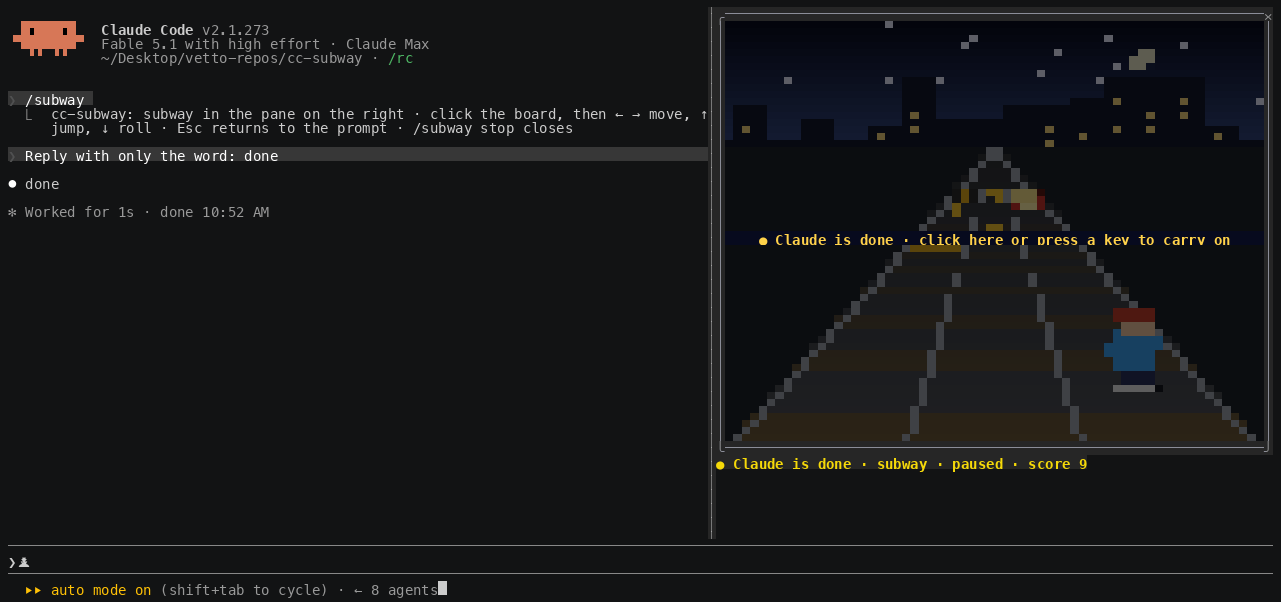
Task: Click the 'cc-subway: subway in the pane on the right' description line
Action: (379, 121)
